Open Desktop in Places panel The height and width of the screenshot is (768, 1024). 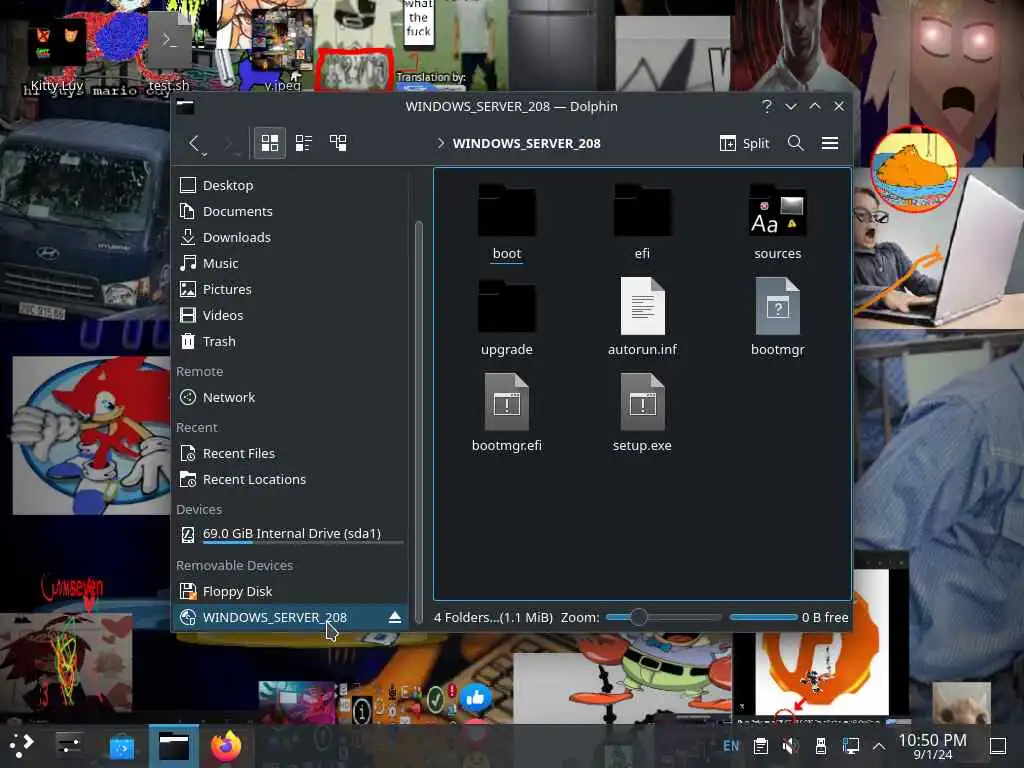pos(291,185)
